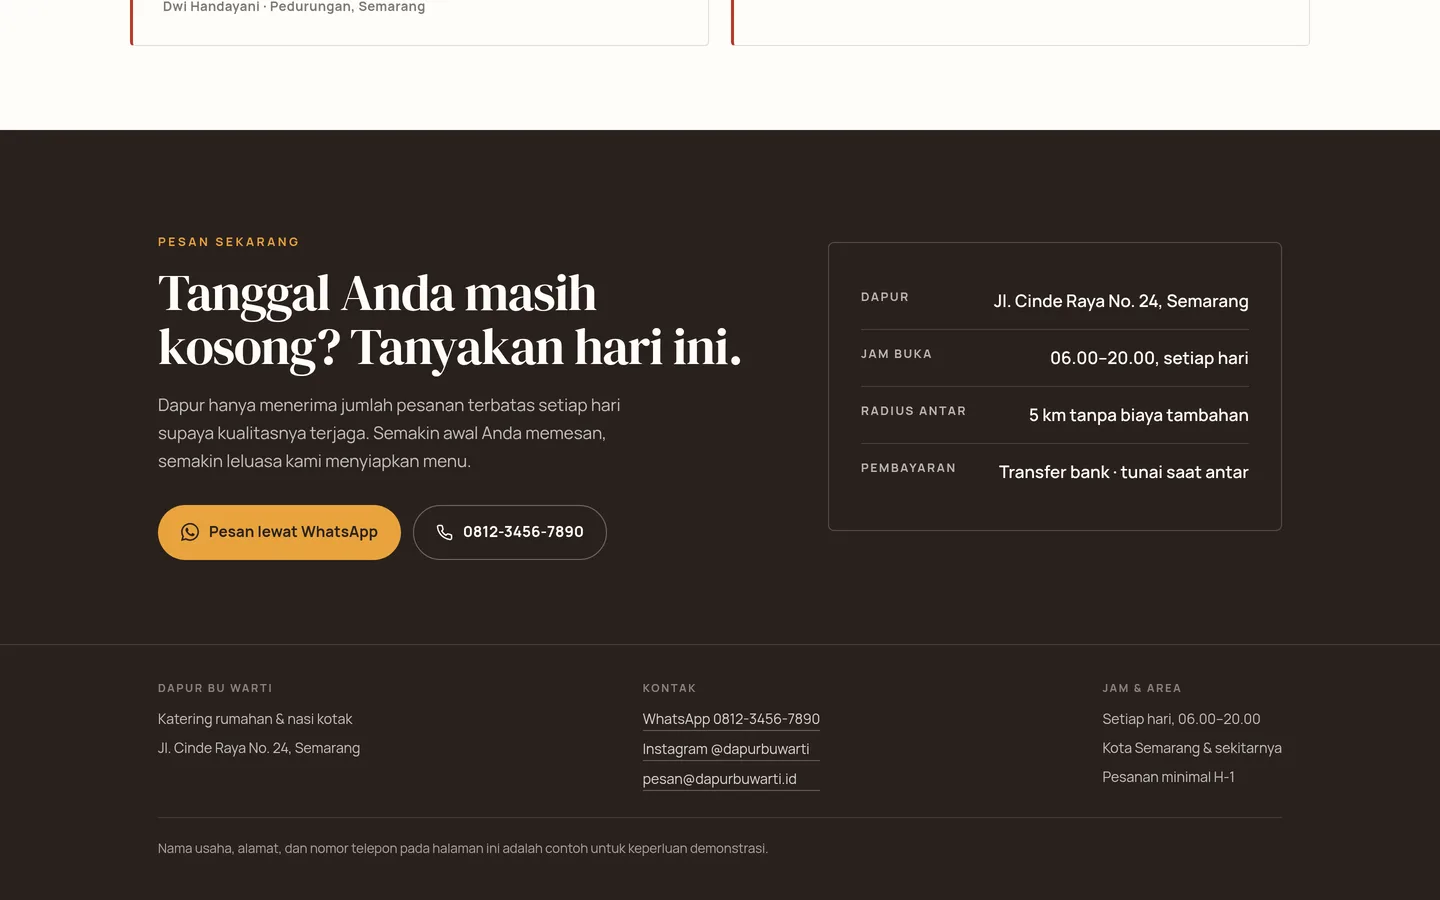Click the heading Tanggal Anda masih kosong
The width and height of the screenshot is (1440, 900).
click(x=450, y=320)
